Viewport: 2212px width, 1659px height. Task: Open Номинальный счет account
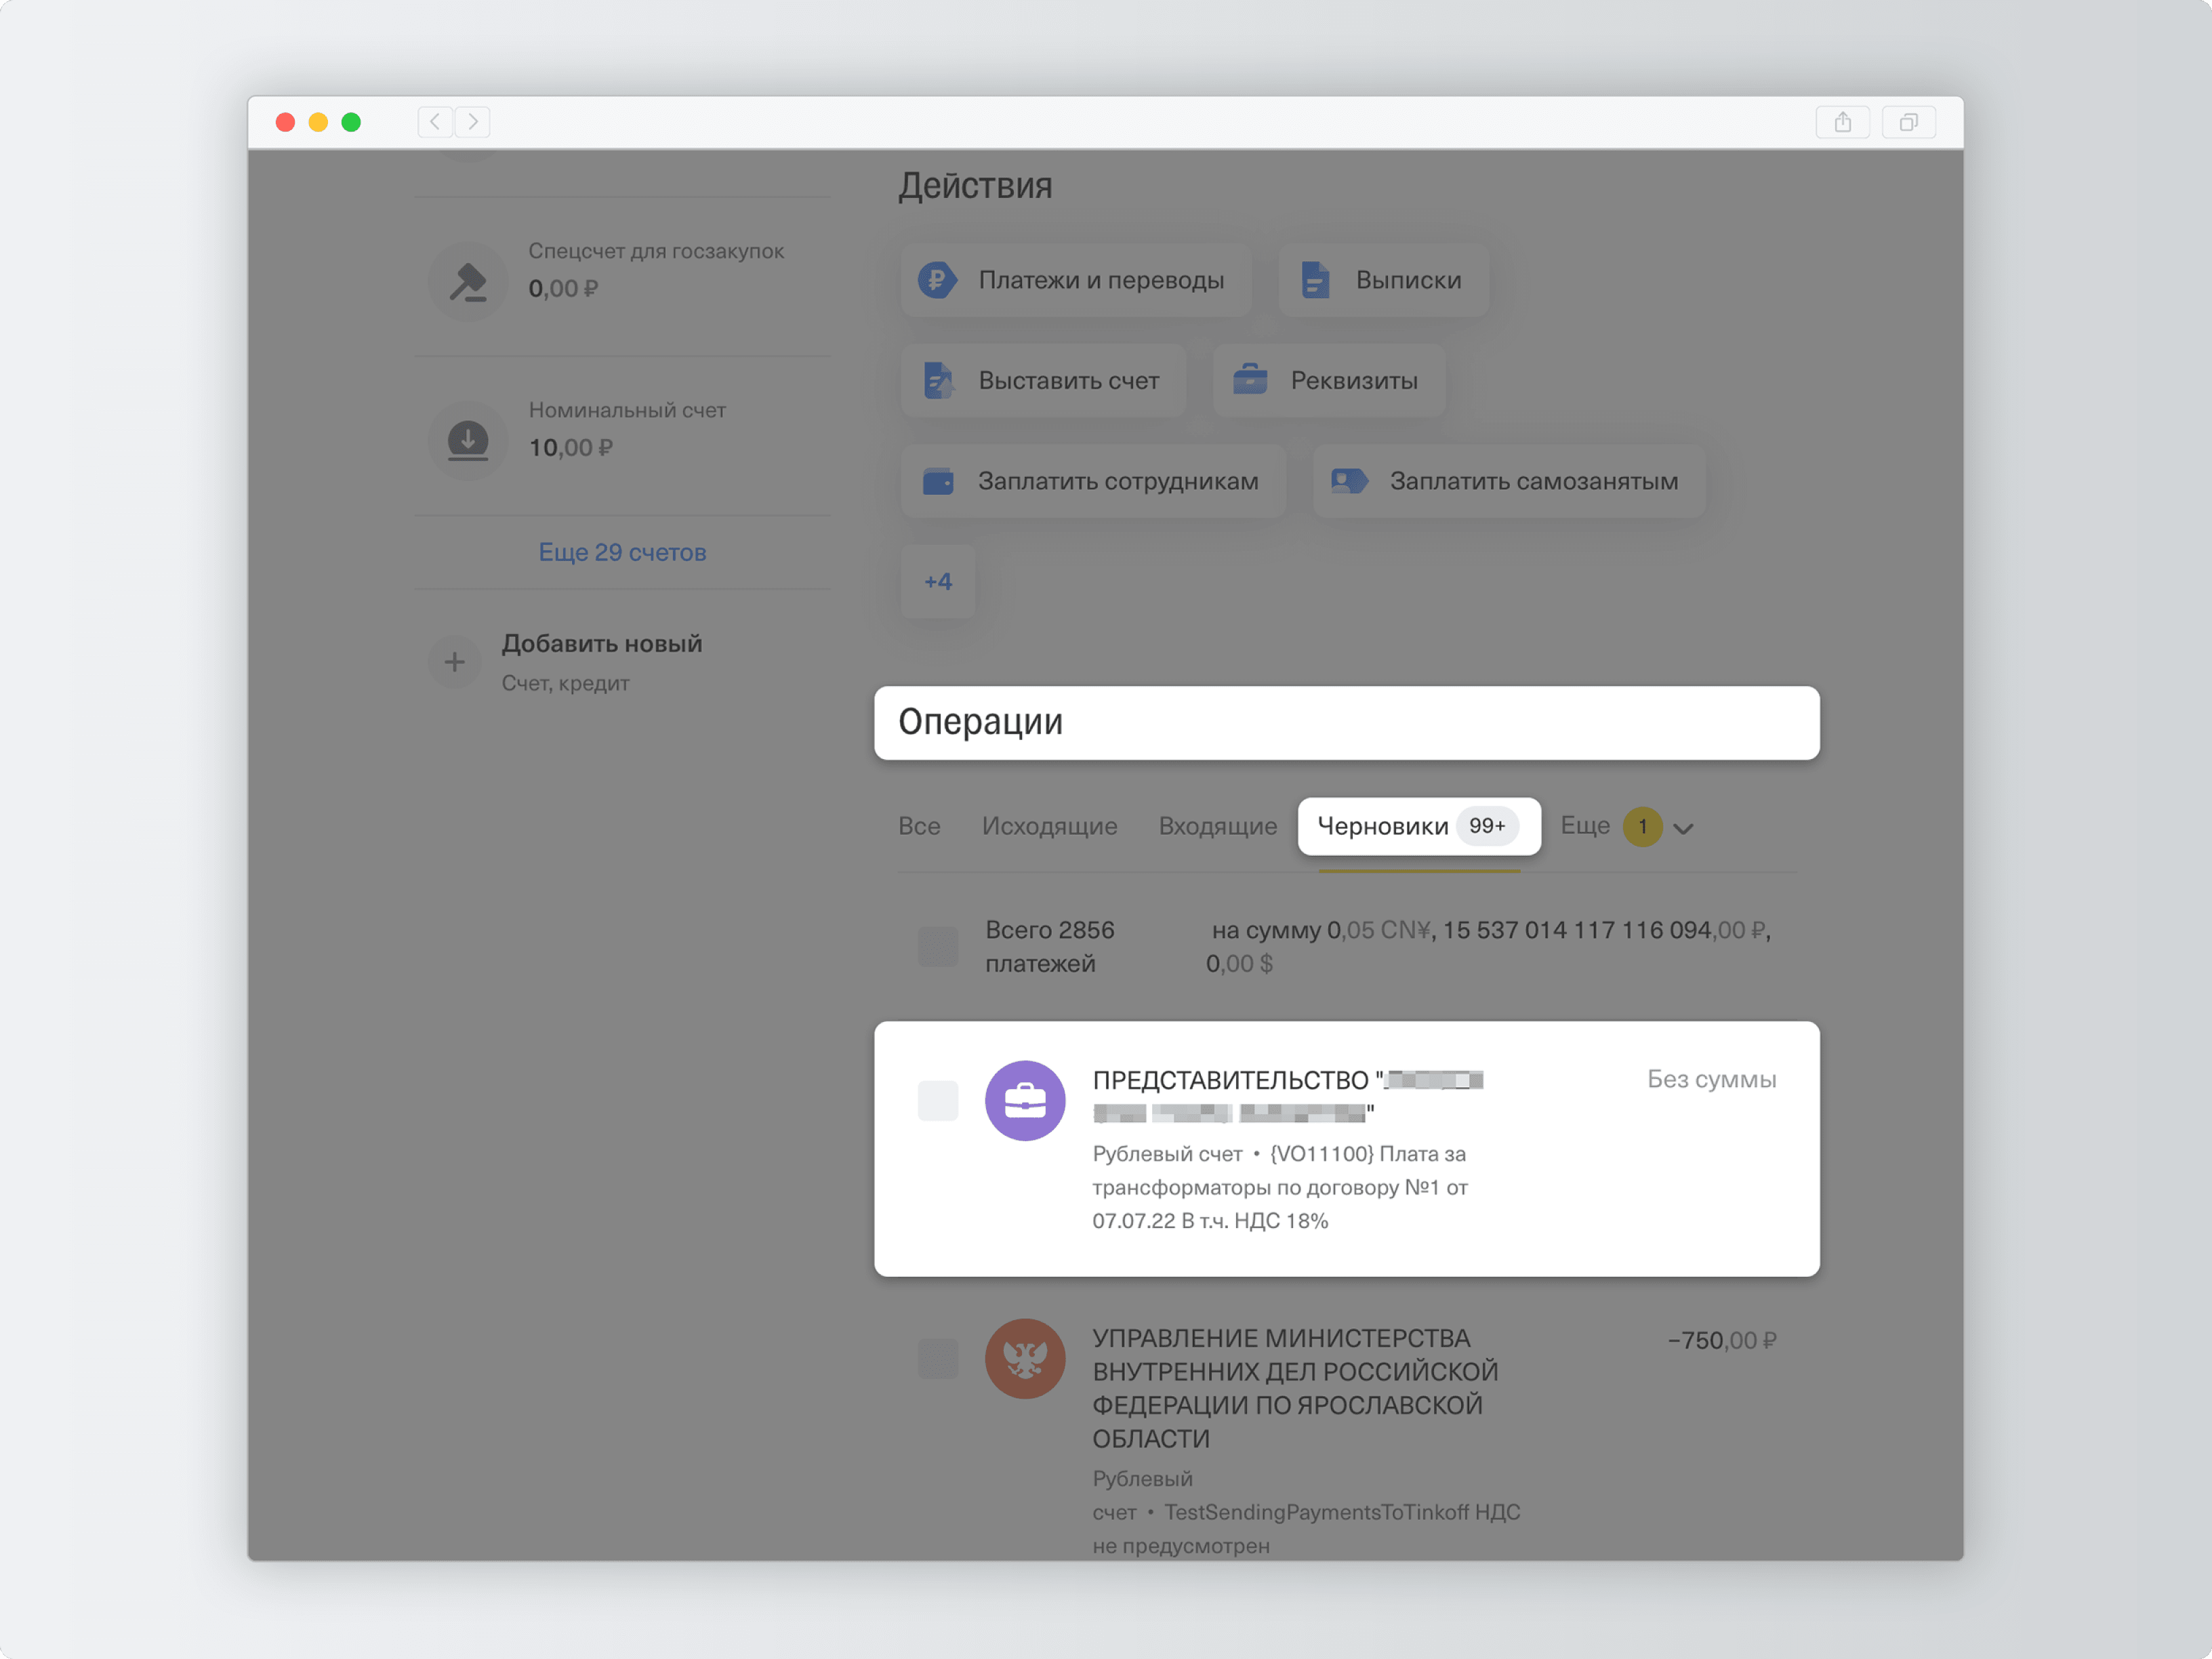coord(622,437)
